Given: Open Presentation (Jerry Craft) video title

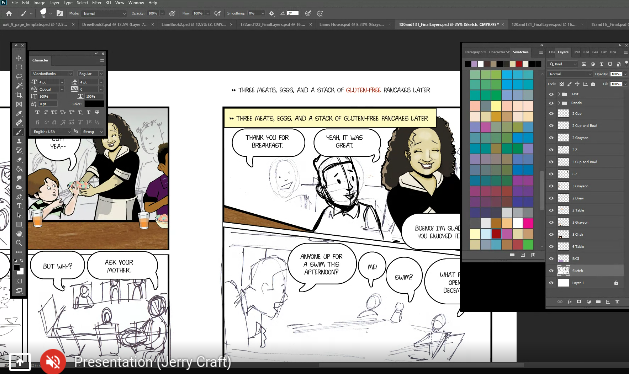Looking at the screenshot, I should point(152,362).
